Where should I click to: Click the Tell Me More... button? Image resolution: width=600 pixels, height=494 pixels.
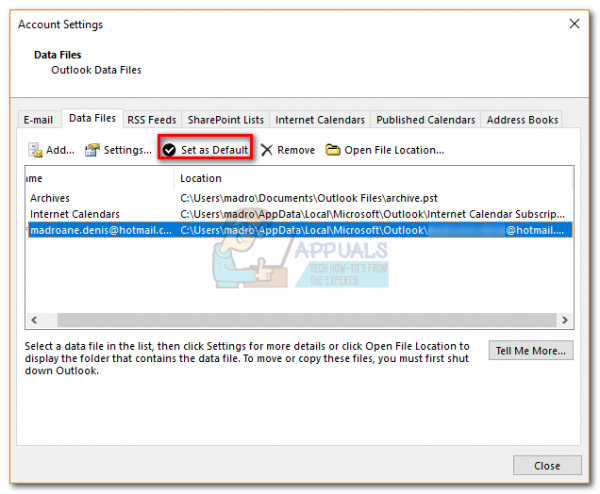click(x=531, y=350)
